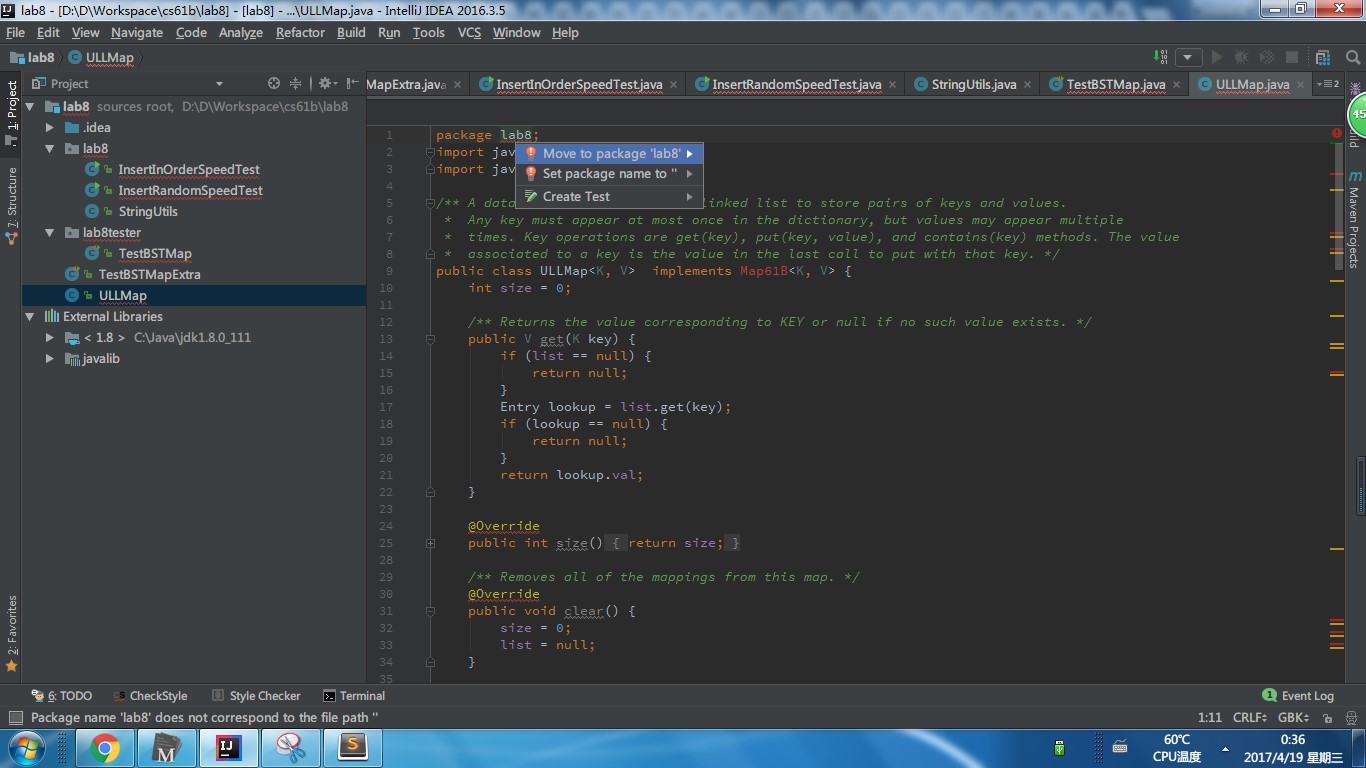The height and width of the screenshot is (768, 1366).
Task: Hide the Project panel with arrow icon
Action: 352,83
